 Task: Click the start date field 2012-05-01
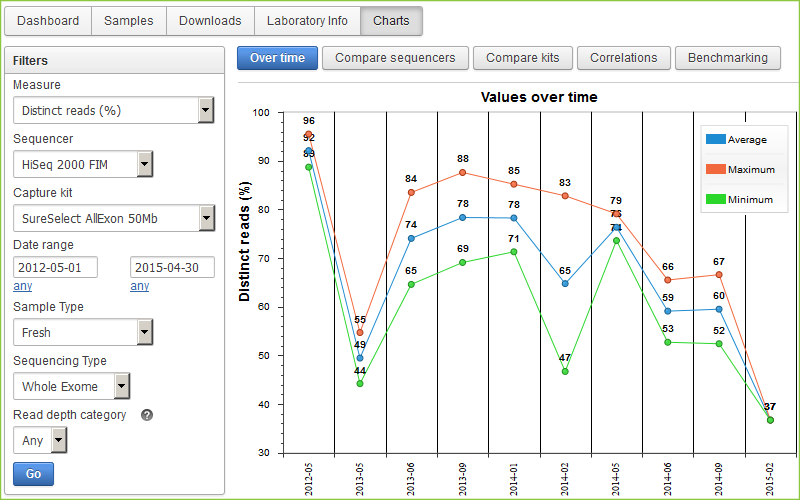click(65, 267)
